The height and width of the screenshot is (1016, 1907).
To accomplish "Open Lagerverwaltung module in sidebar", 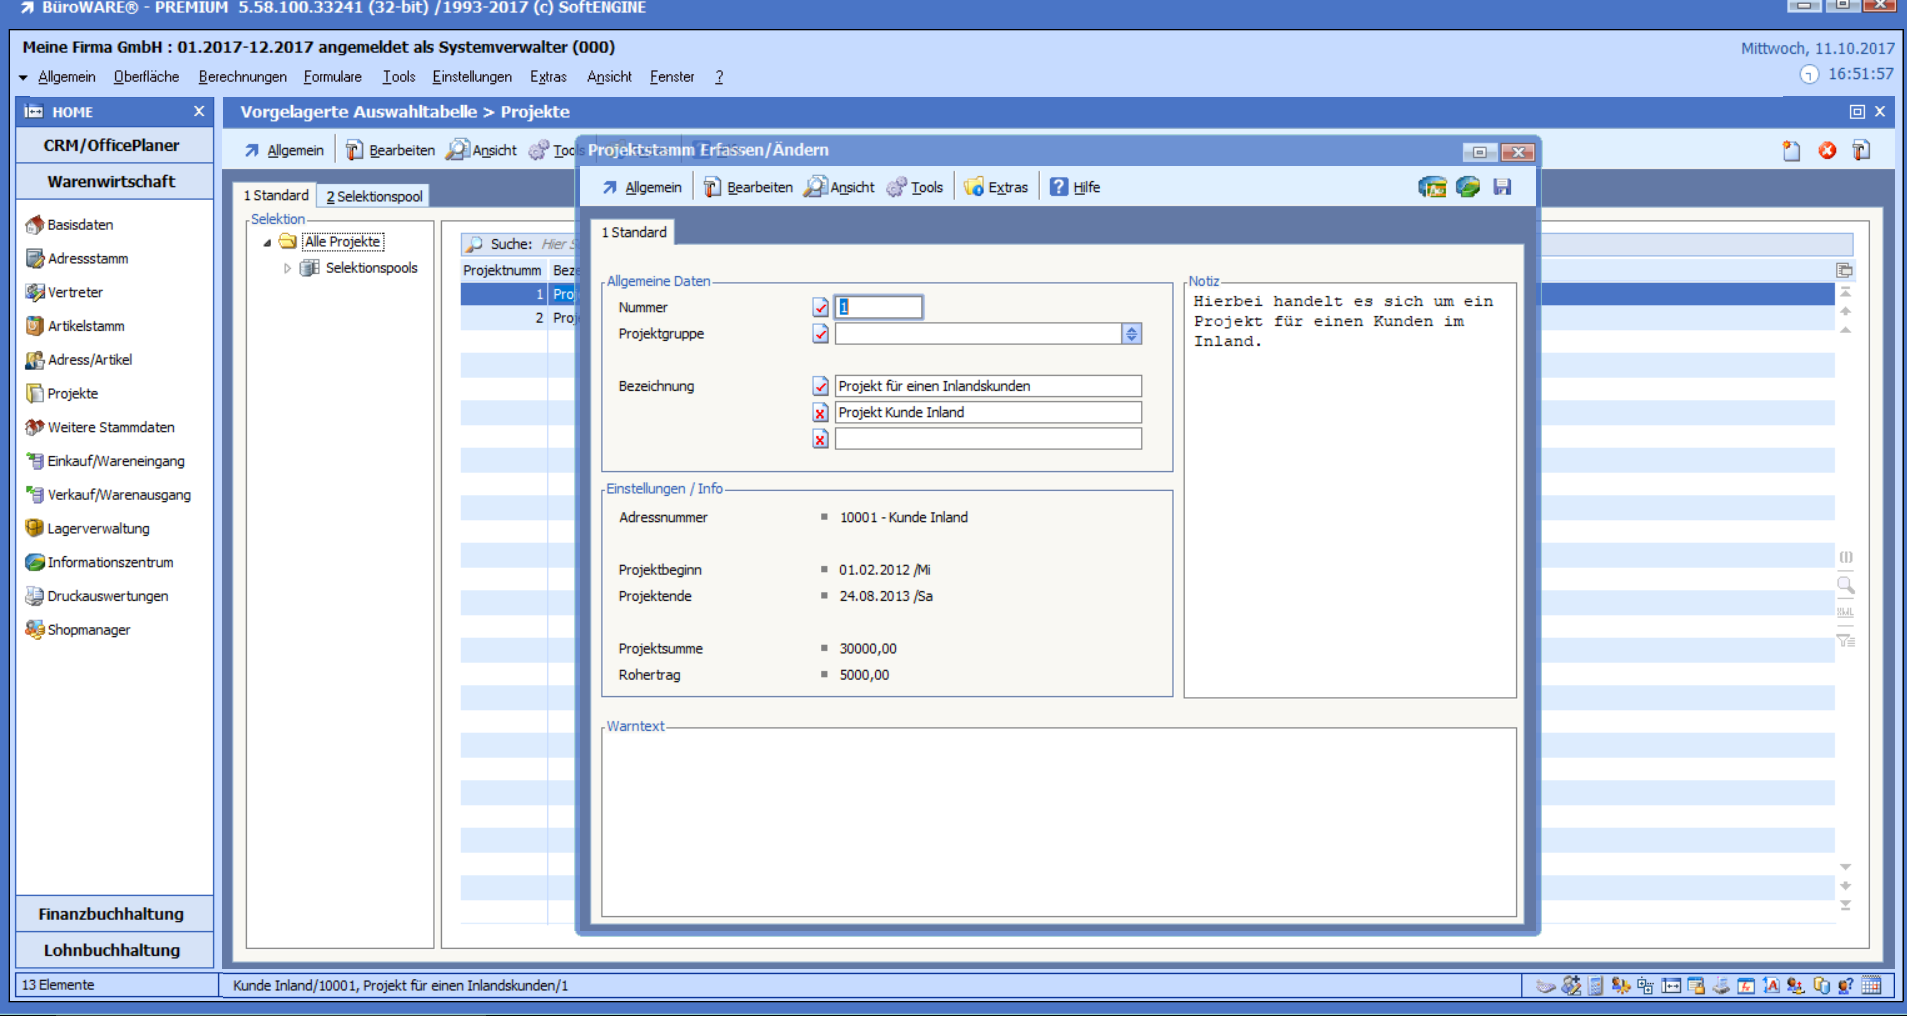I will point(98,529).
